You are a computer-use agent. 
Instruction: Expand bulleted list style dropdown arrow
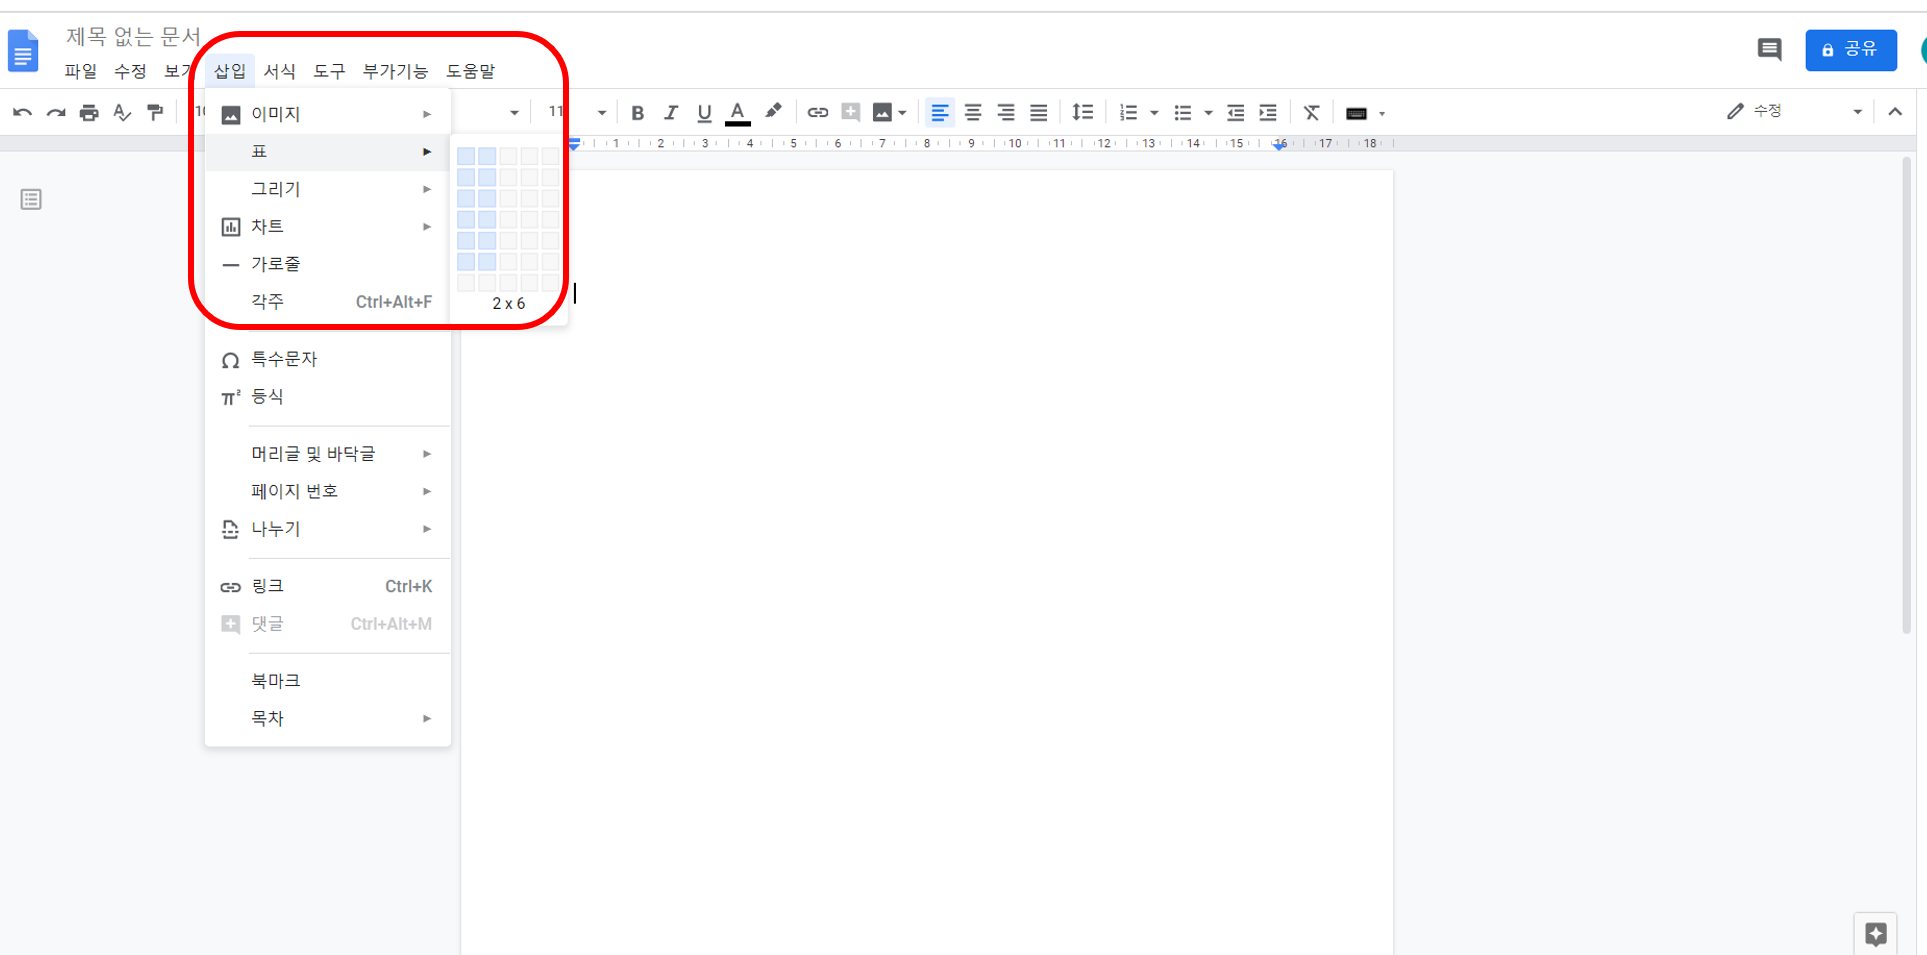[x=1208, y=113]
